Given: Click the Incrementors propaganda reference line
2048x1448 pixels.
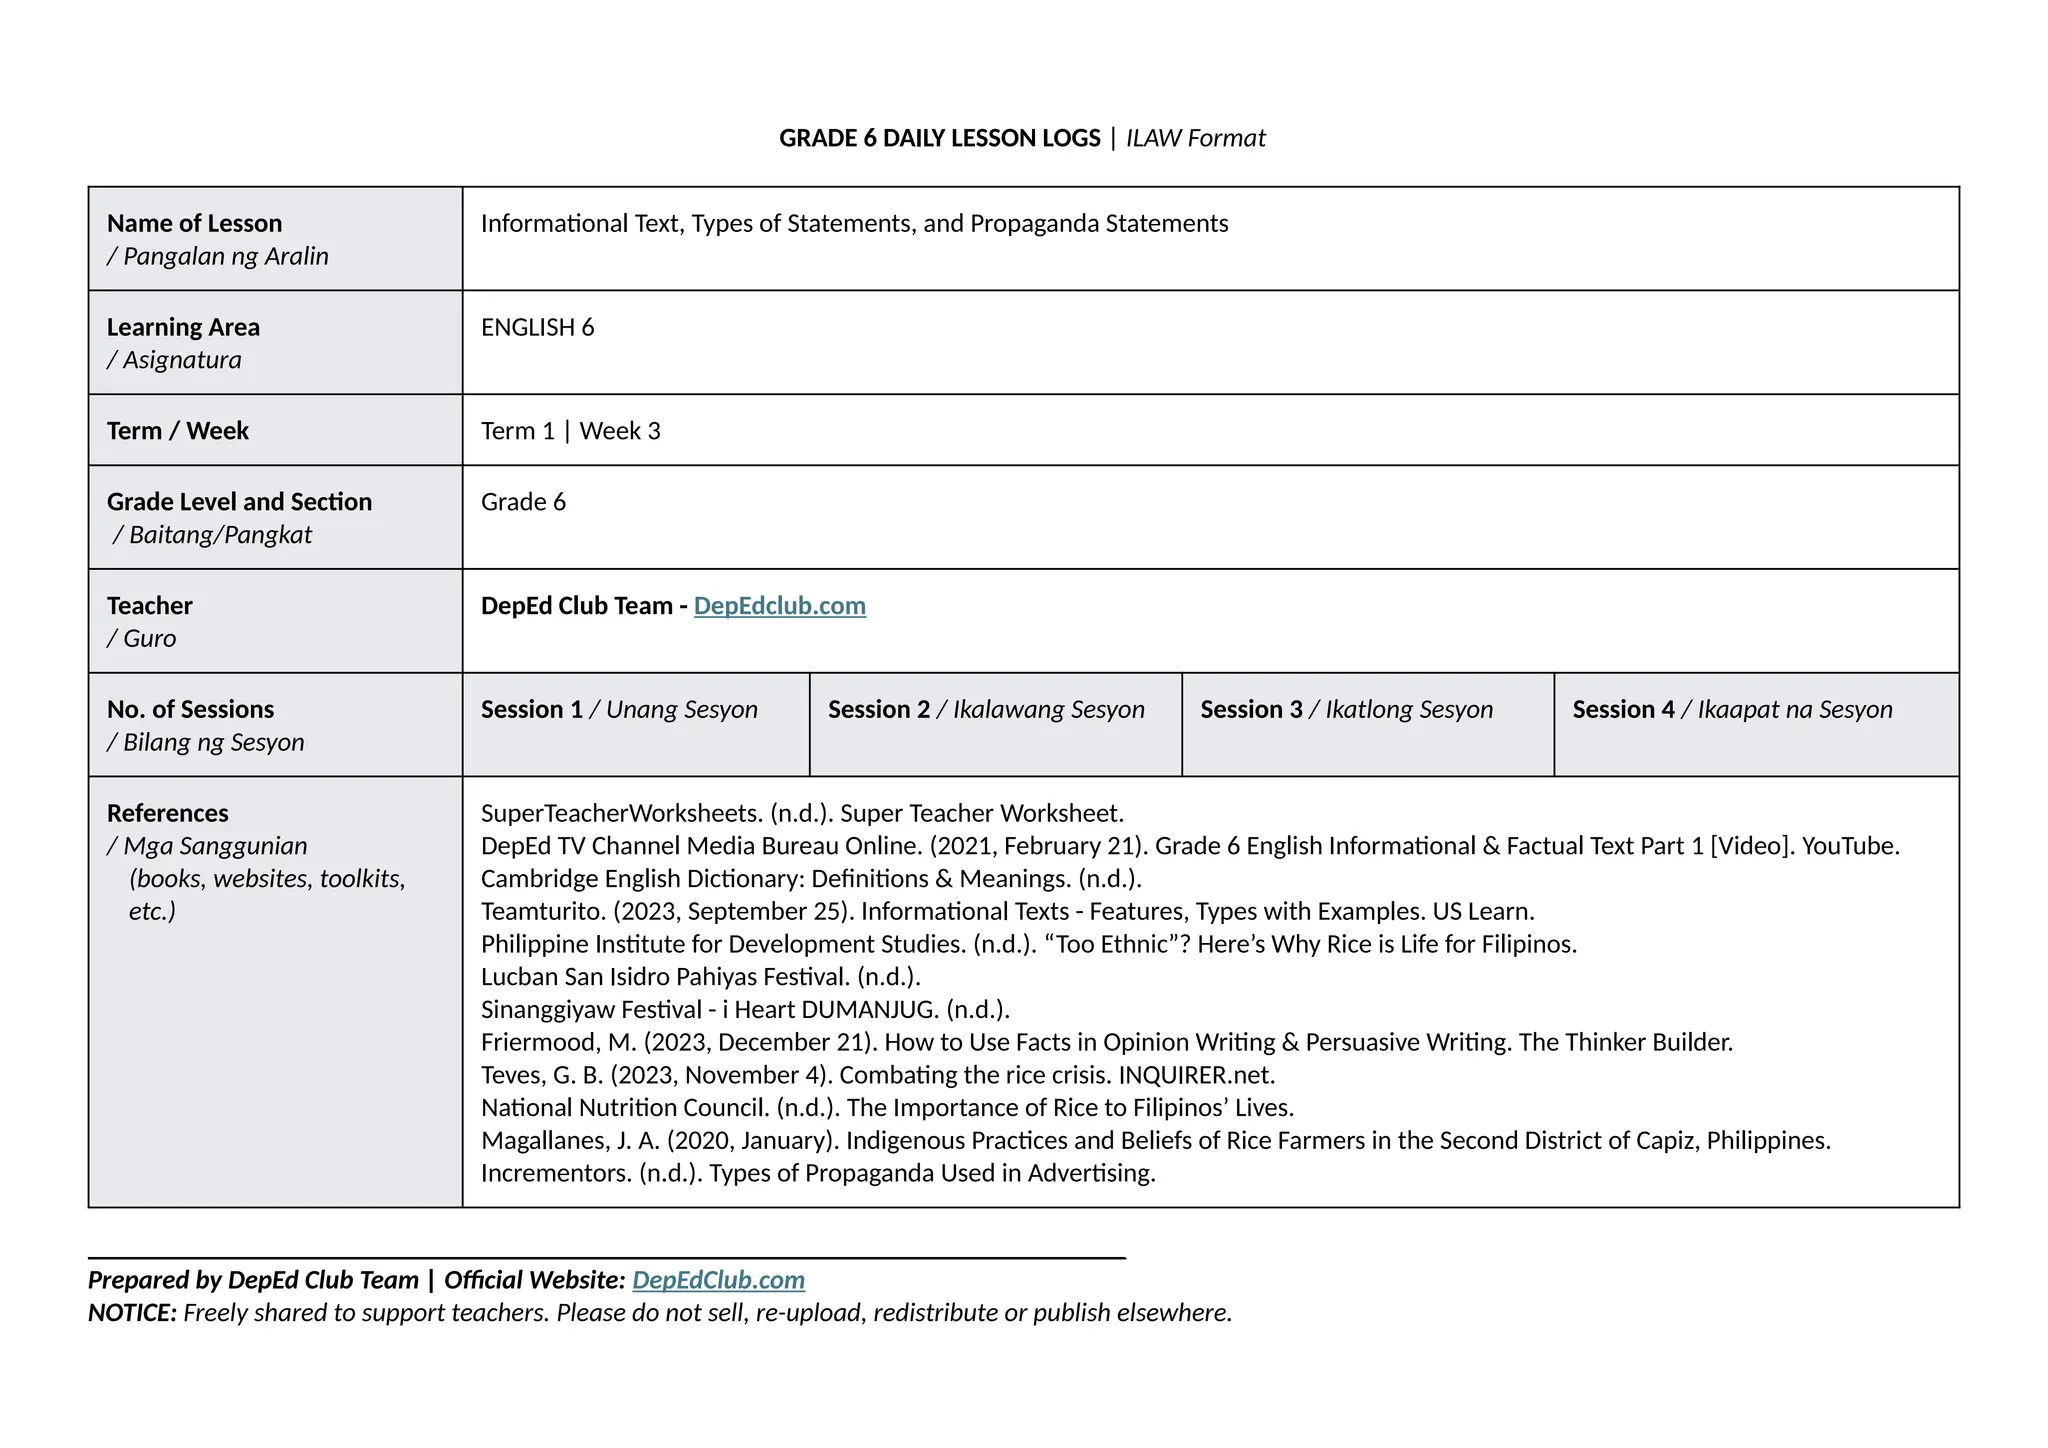Looking at the screenshot, I should point(818,1173).
